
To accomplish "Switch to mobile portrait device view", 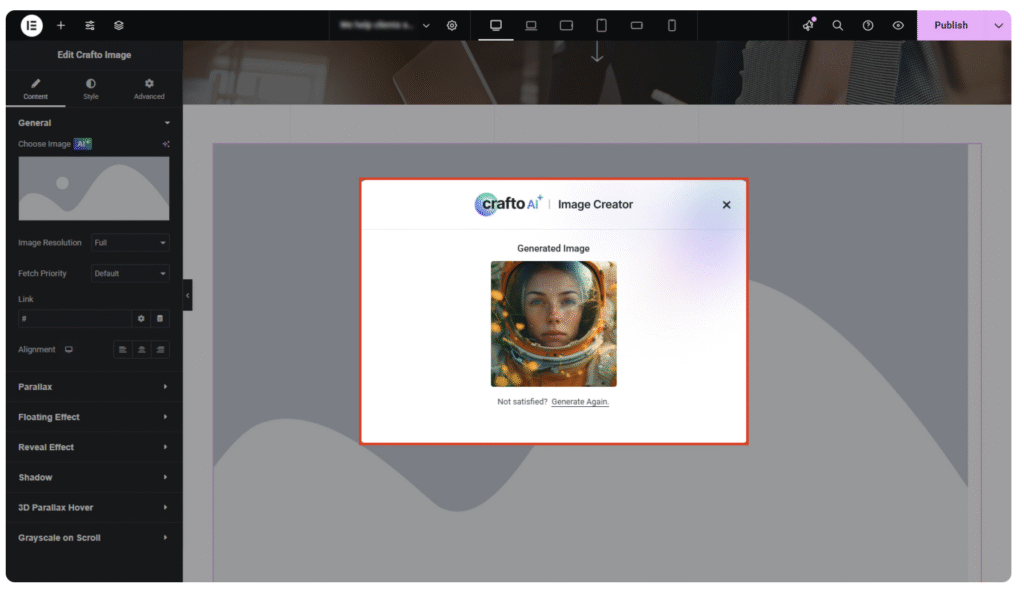I will point(672,25).
